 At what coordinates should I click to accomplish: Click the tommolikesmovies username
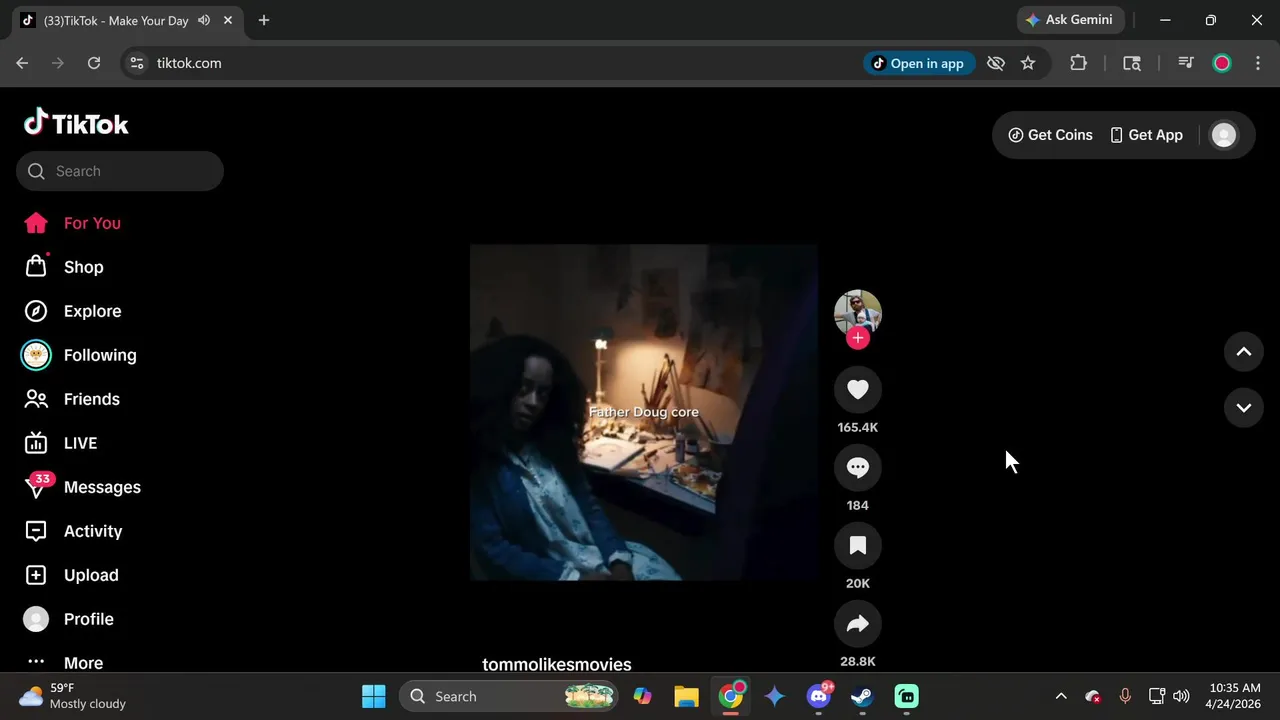(557, 664)
